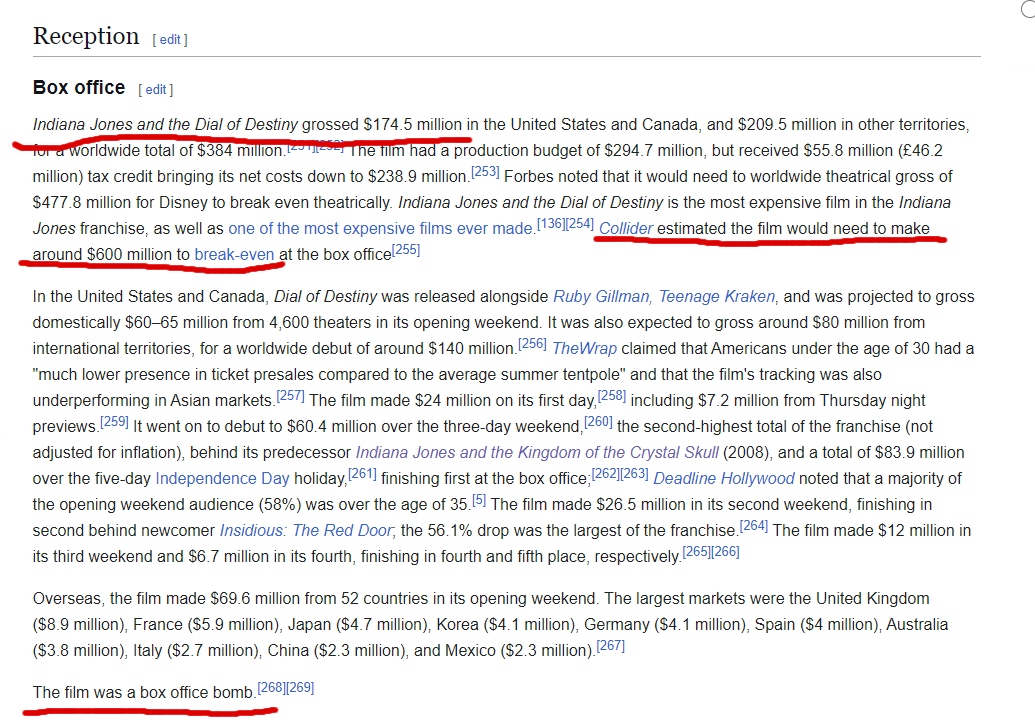This screenshot has width=1035, height=724.
Task: Click citation [269]
Action: [300, 688]
